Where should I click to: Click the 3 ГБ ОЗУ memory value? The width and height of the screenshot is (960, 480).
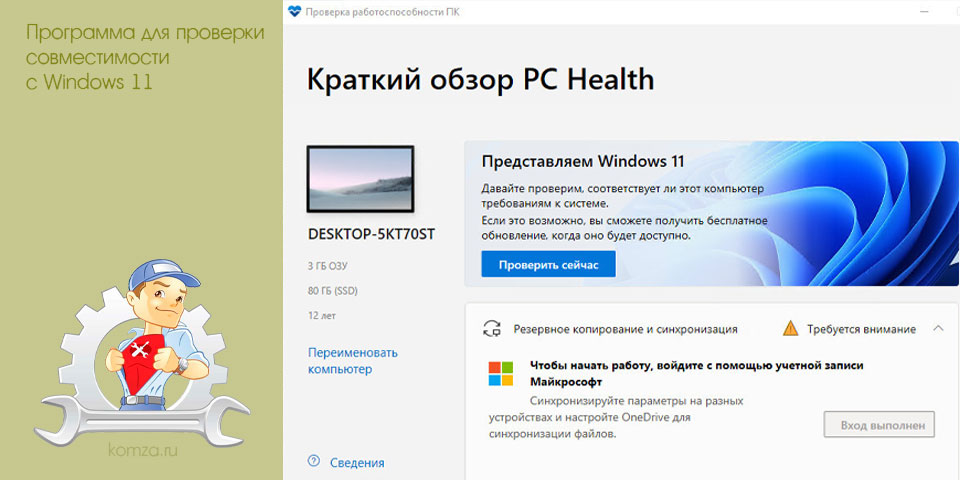pyautogui.click(x=328, y=266)
